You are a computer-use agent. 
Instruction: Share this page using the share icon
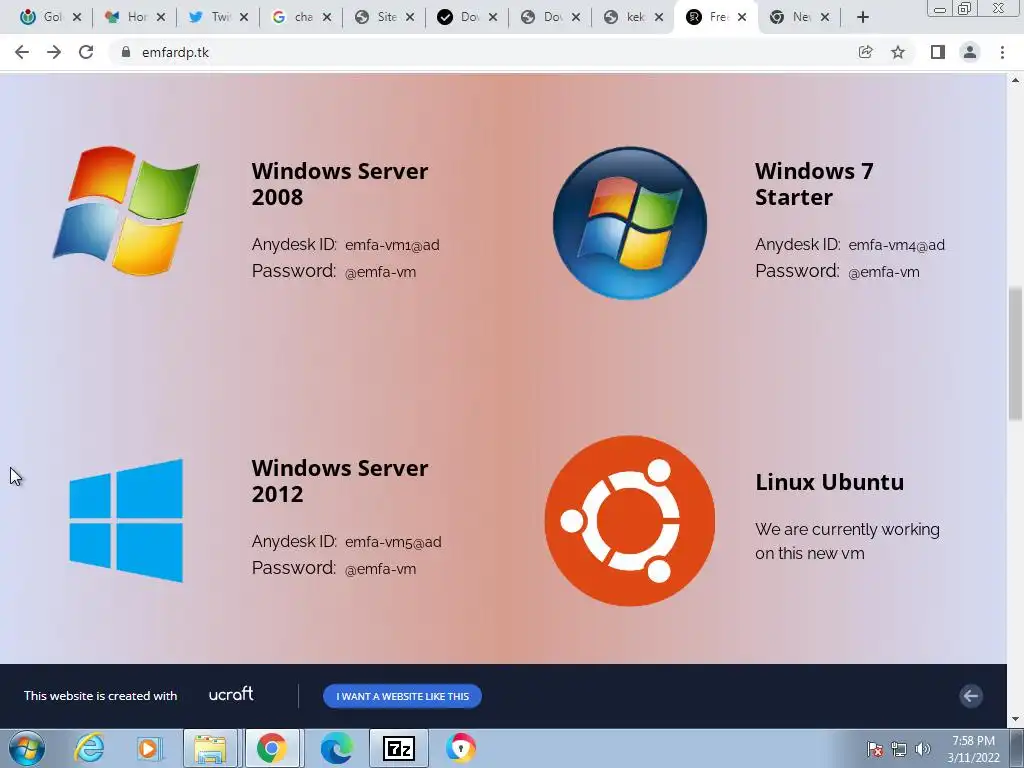[x=865, y=52]
